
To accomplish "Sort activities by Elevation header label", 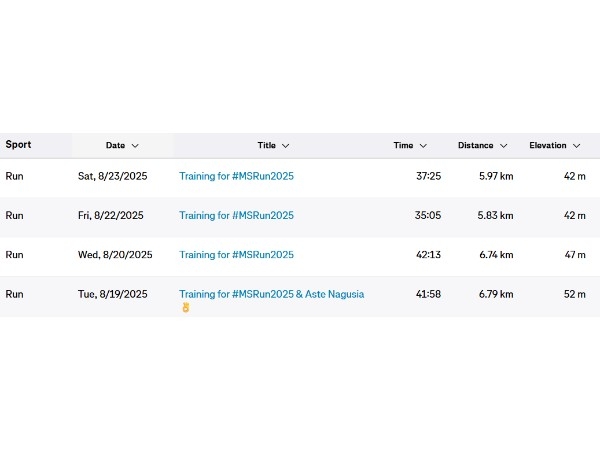I will [x=548, y=145].
